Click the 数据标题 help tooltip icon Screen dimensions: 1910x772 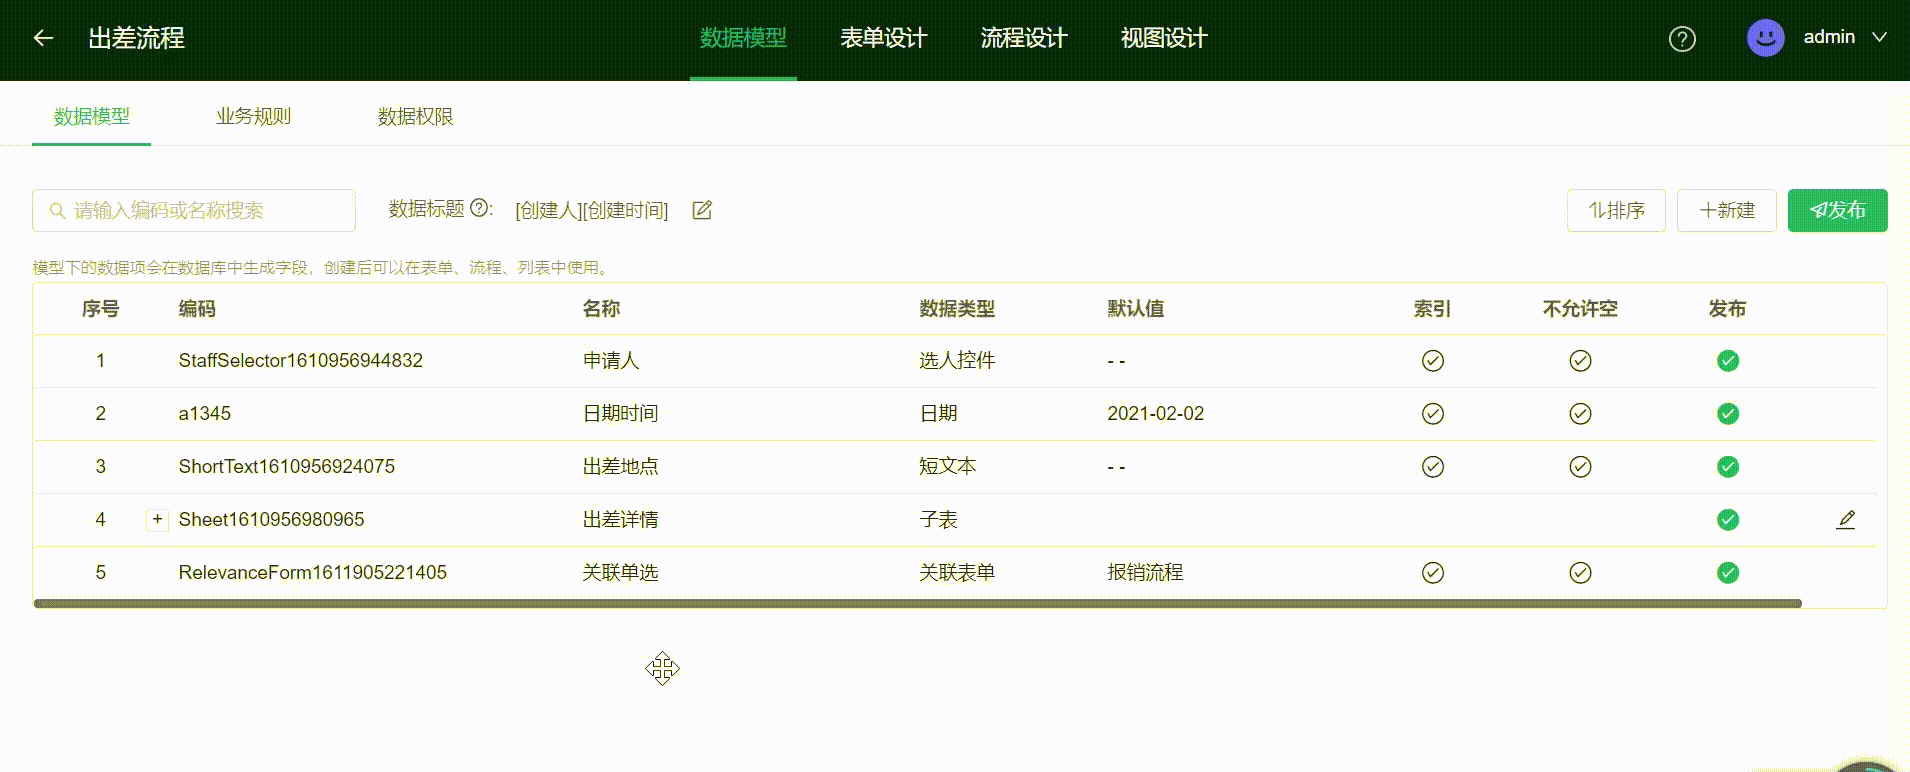pyautogui.click(x=480, y=208)
